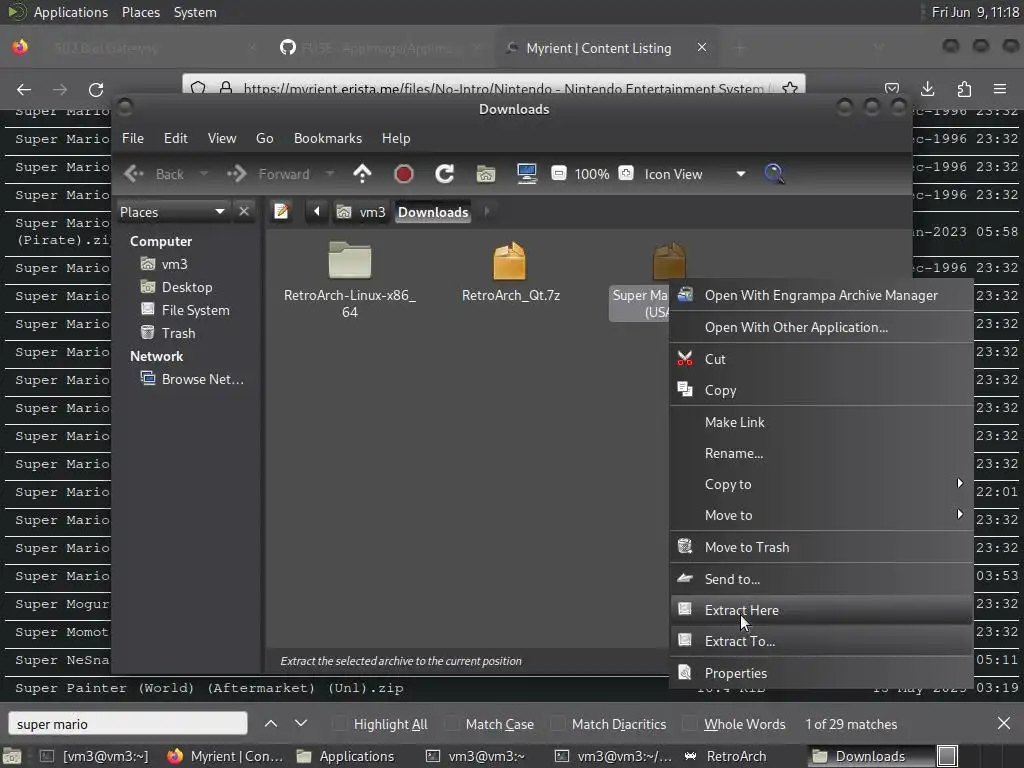Click Cut in the context menu
1024x768 pixels.
(x=821, y=359)
